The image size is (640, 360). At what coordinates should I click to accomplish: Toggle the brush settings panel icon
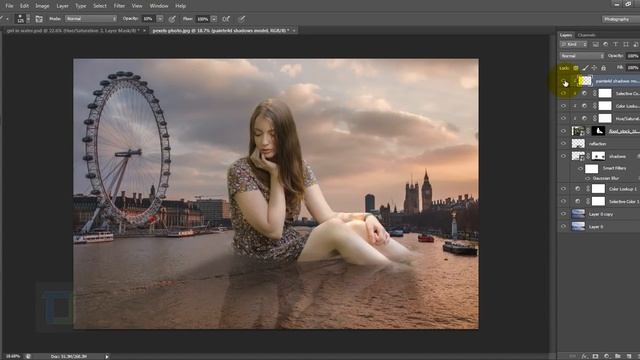pos(39,19)
